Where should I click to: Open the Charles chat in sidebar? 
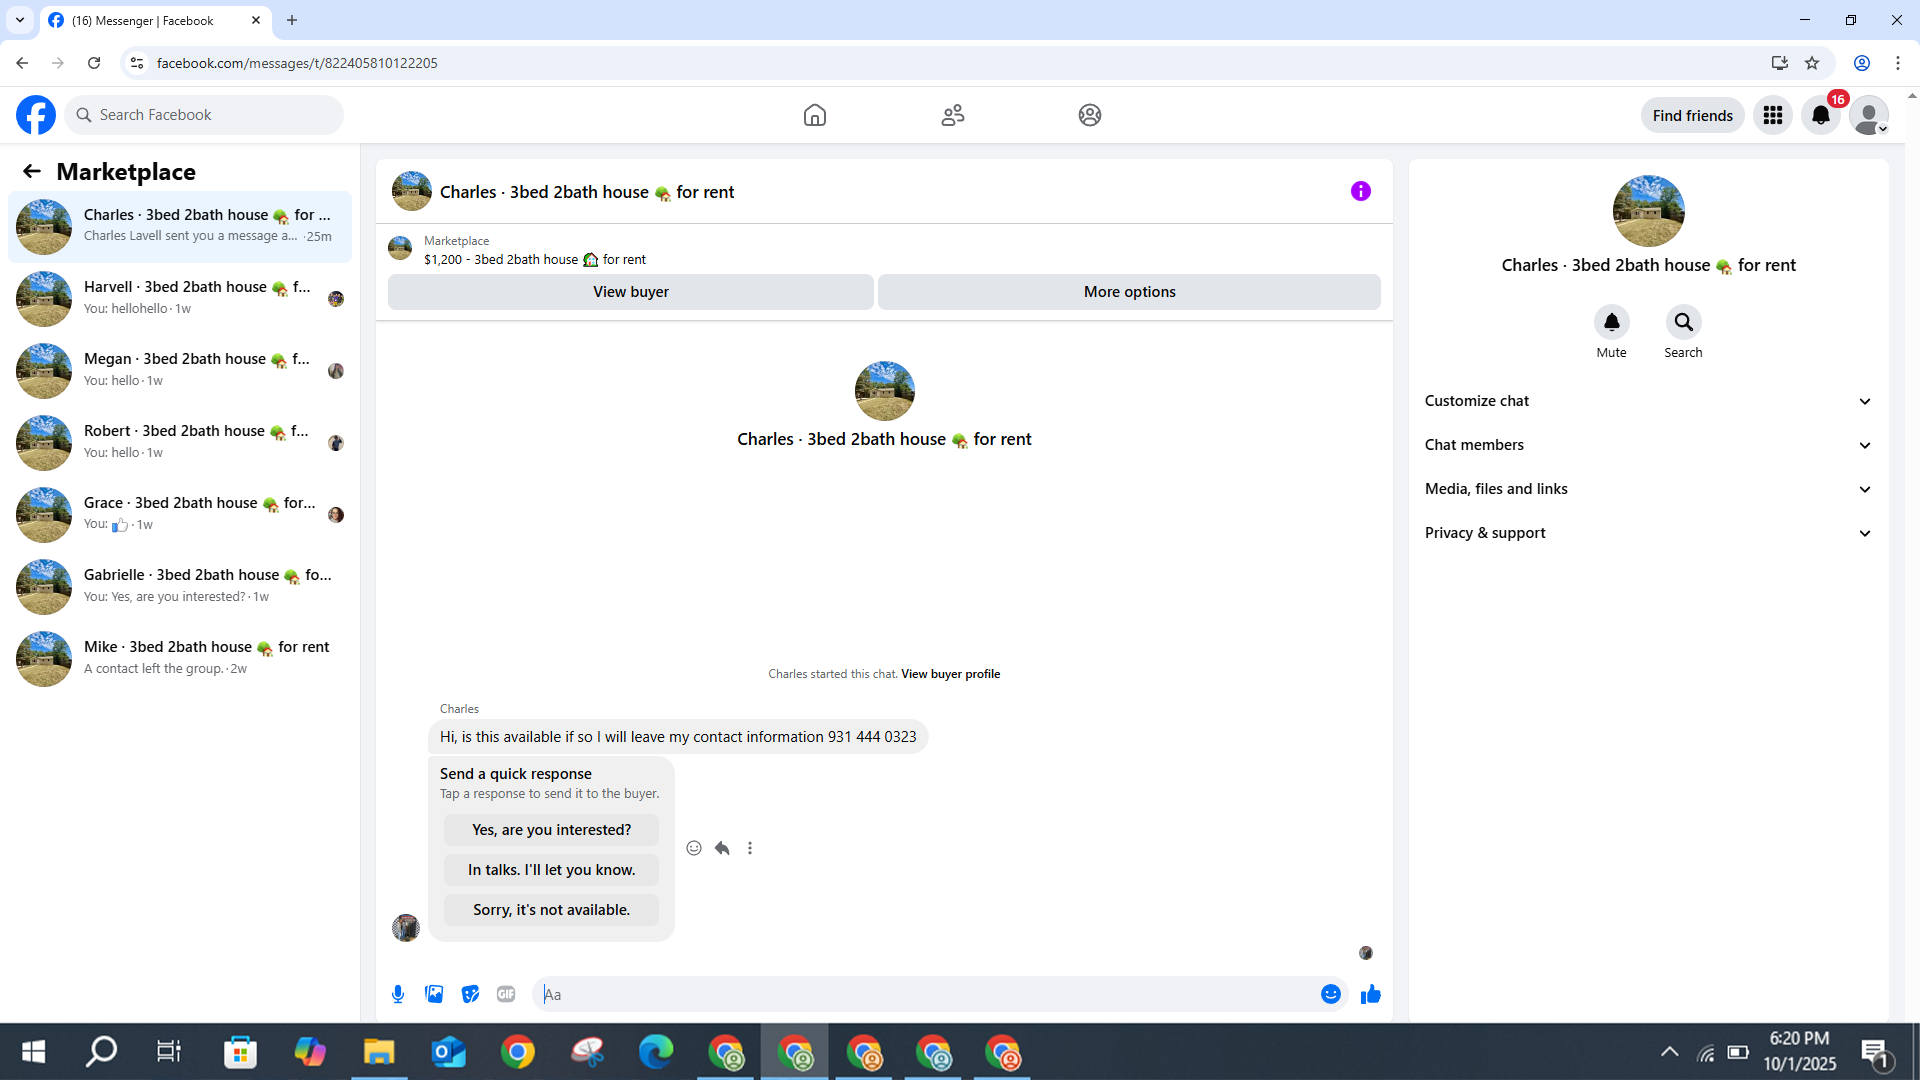pos(180,227)
